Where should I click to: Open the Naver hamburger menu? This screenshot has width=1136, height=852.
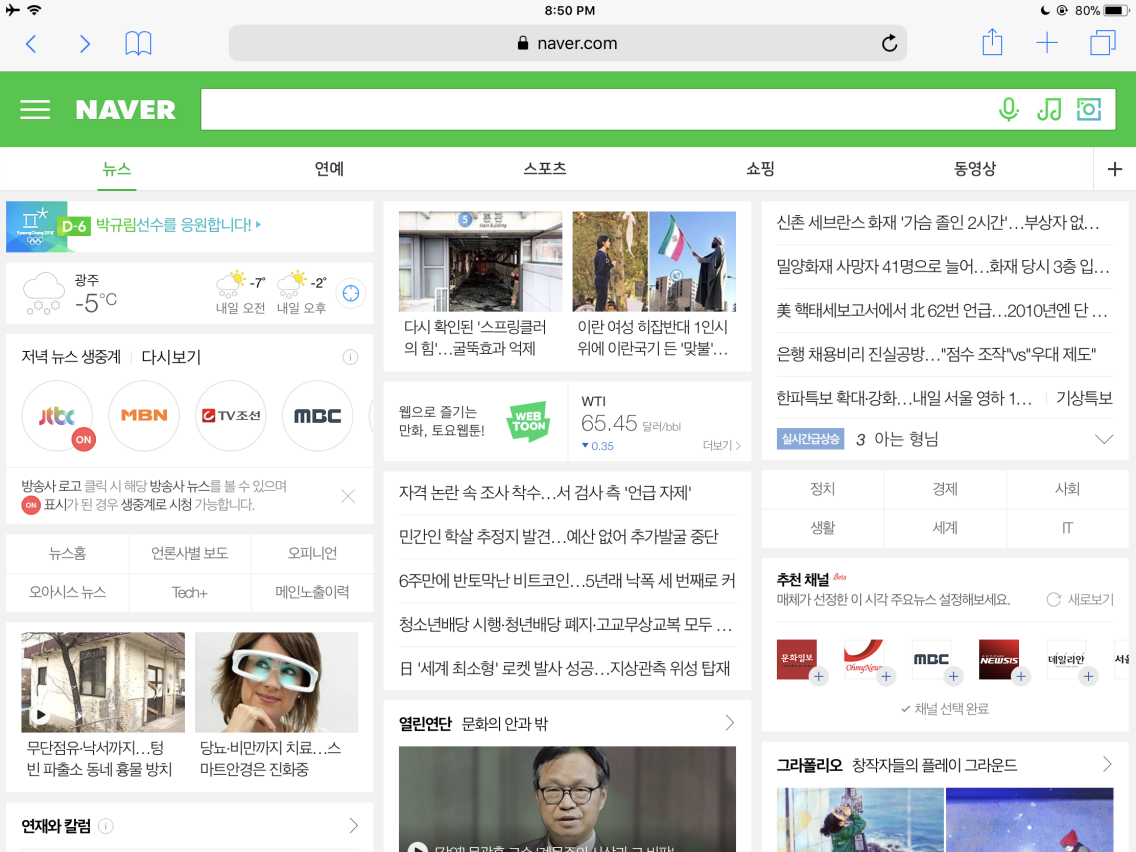click(35, 109)
